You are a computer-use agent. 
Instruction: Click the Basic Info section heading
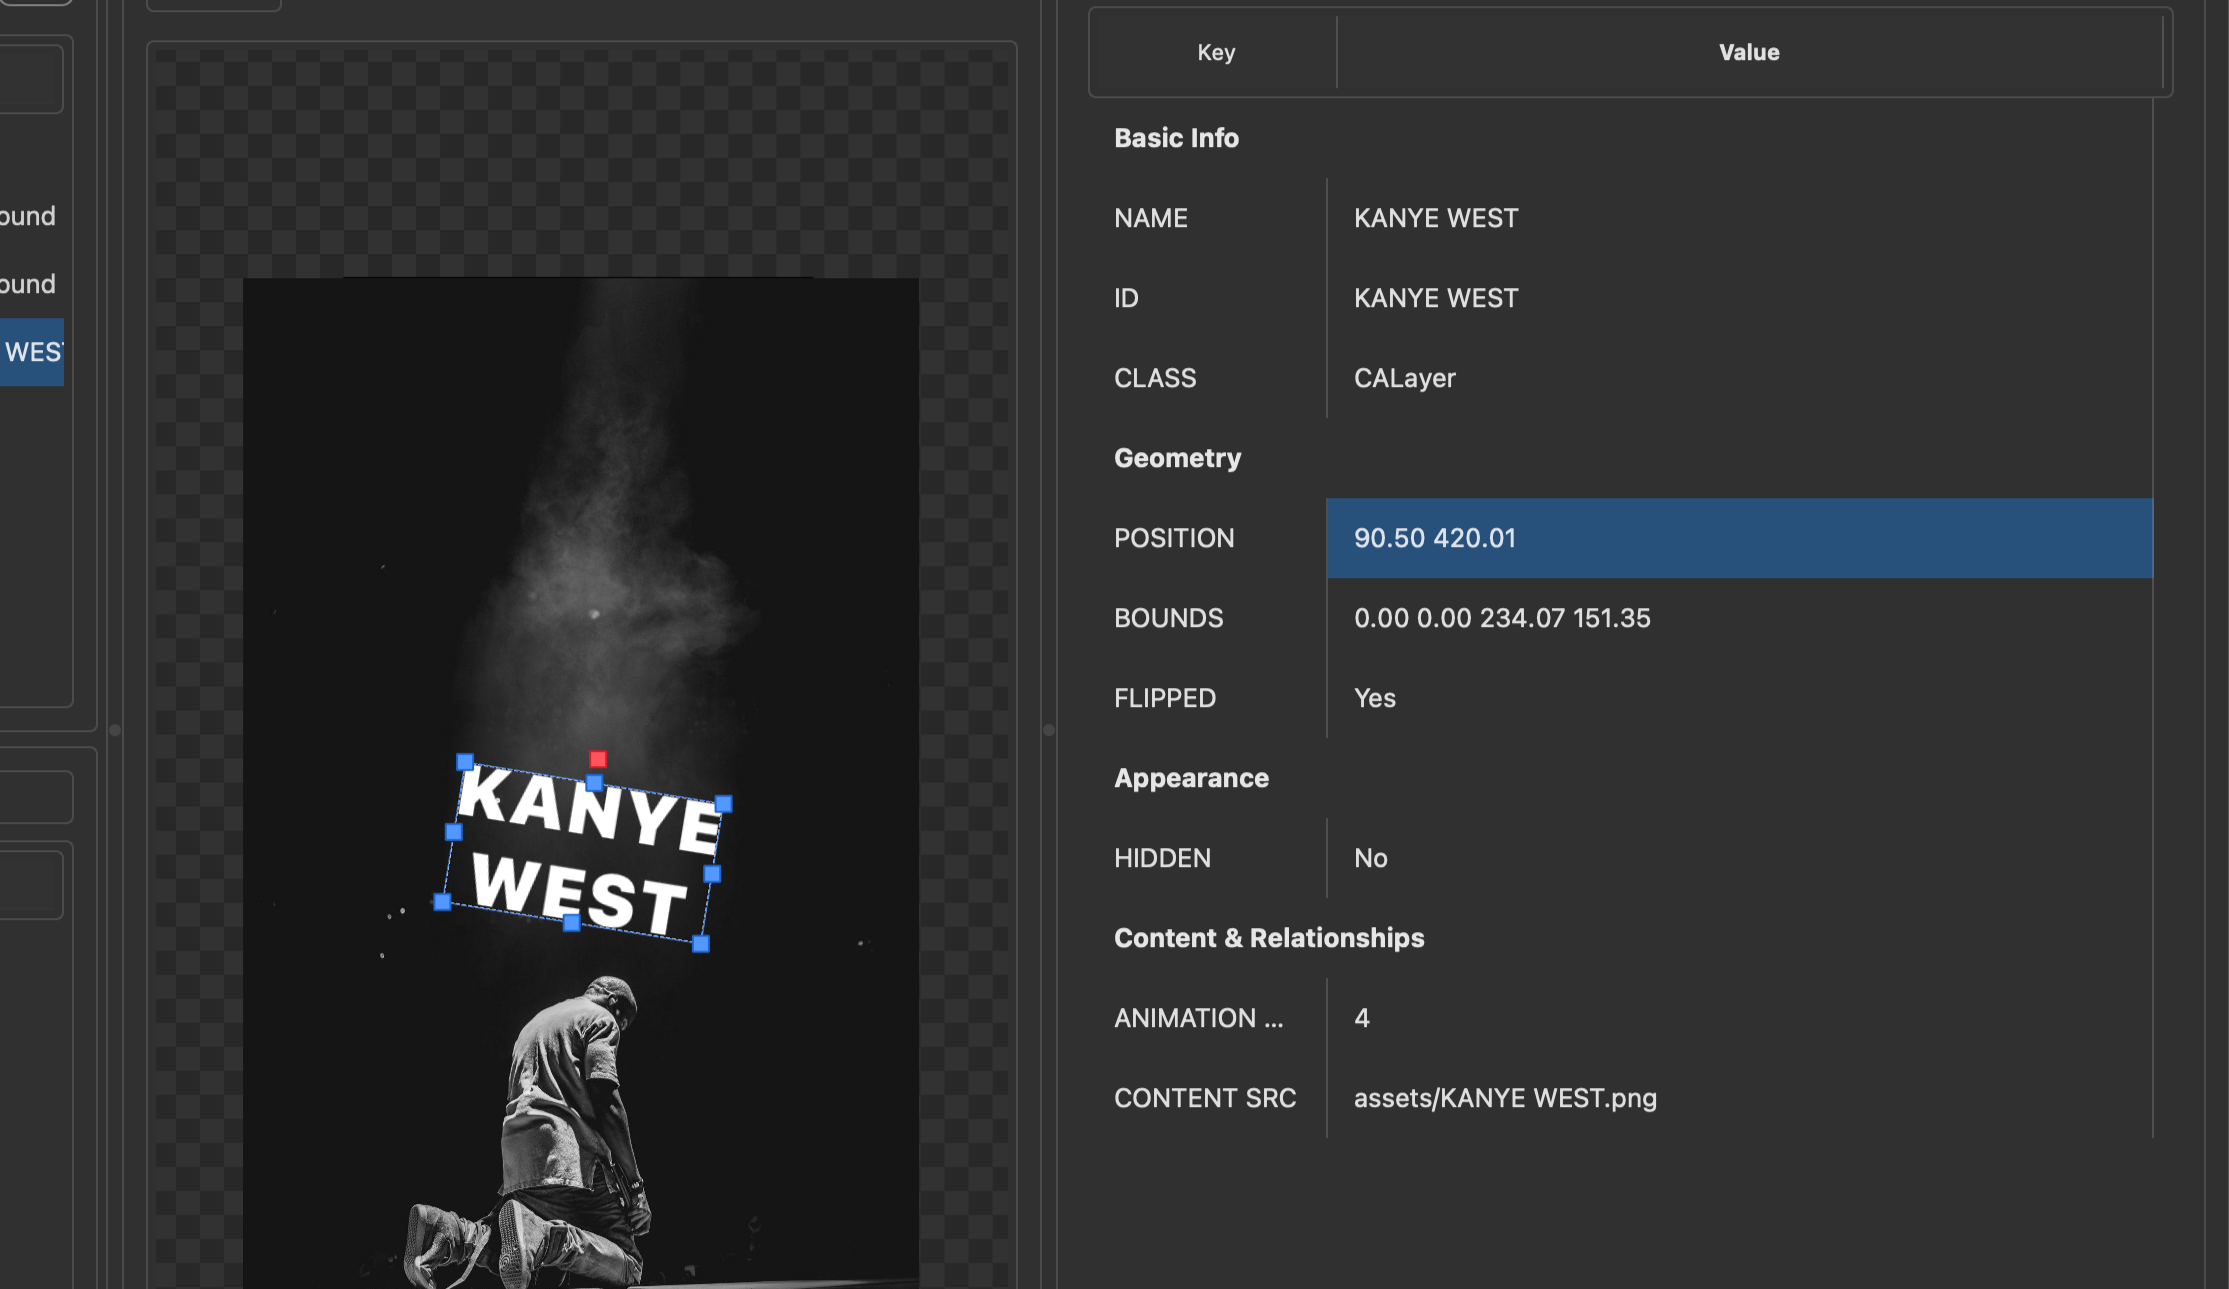[1177, 138]
